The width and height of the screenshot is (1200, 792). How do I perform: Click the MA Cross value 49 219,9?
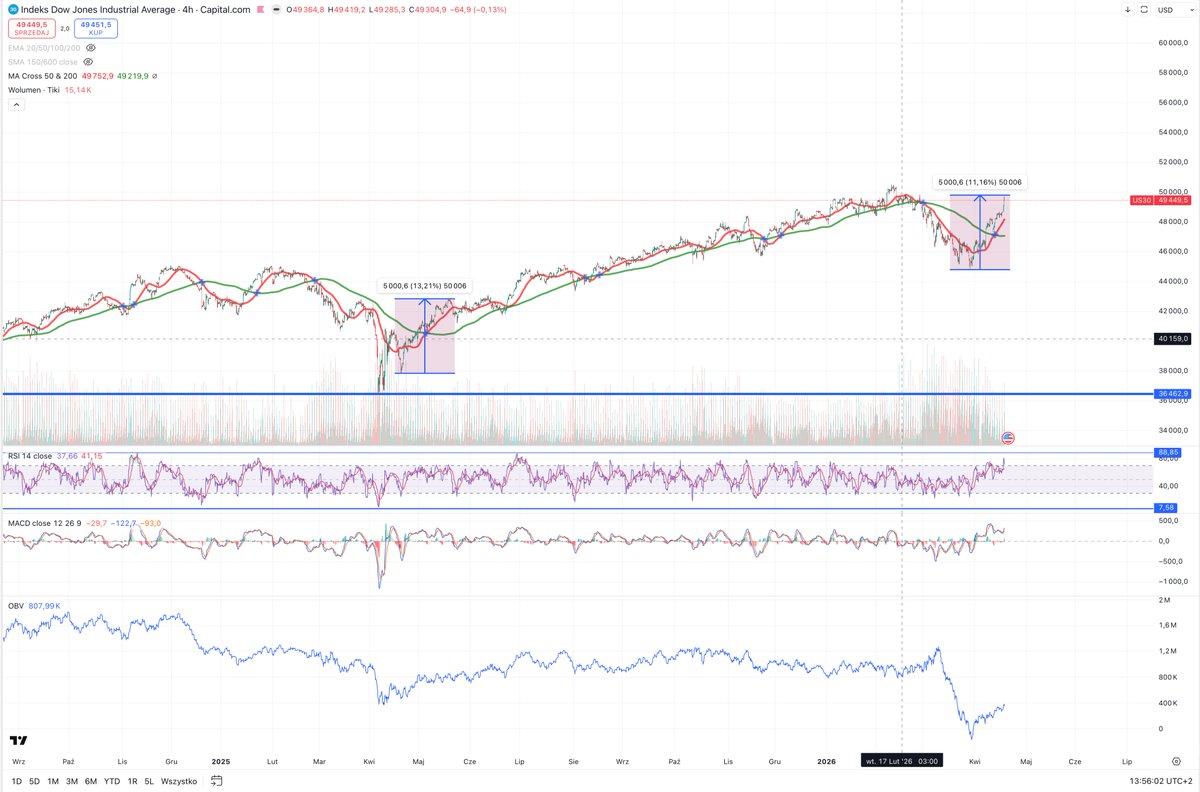[131, 75]
